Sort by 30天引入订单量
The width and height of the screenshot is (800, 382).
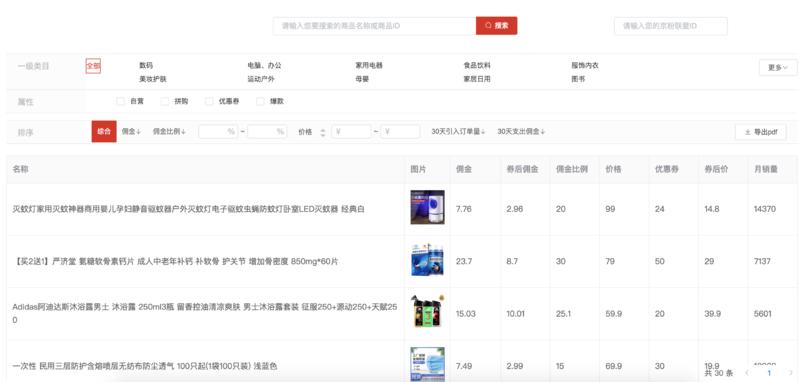pos(458,132)
